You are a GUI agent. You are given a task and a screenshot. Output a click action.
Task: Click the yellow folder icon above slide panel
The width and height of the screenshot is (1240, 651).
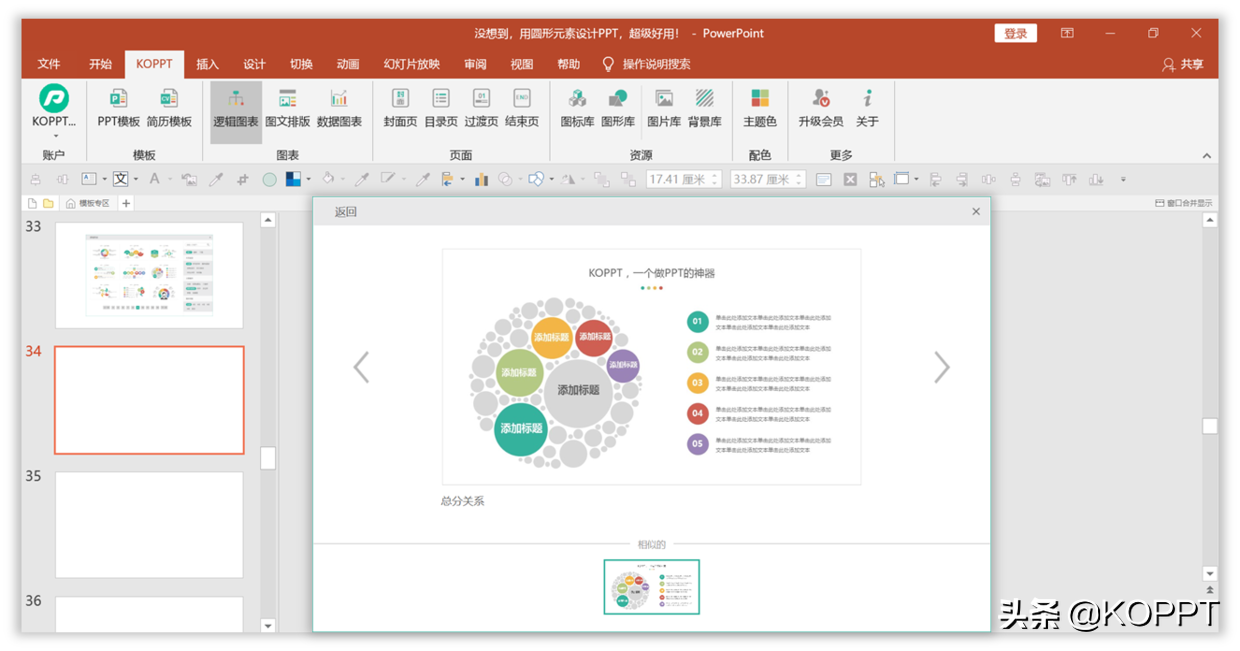pos(48,203)
